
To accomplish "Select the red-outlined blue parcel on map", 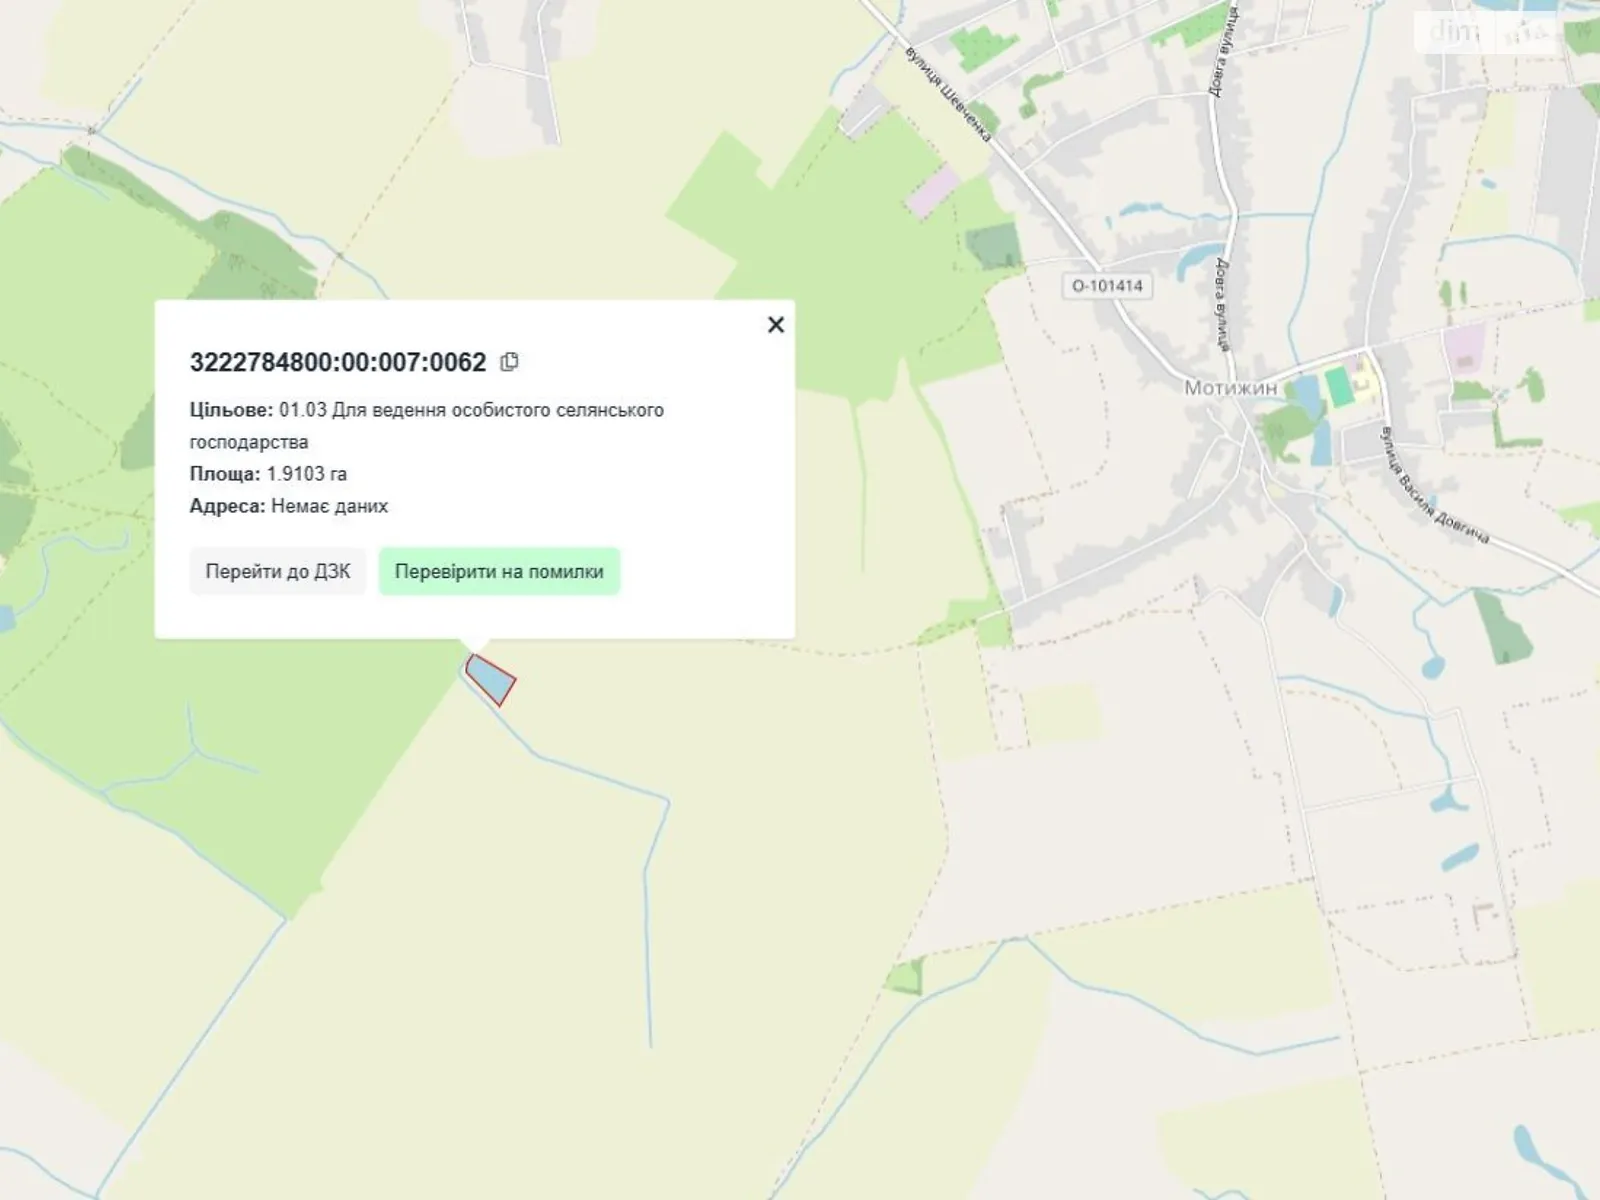I will coord(491,680).
